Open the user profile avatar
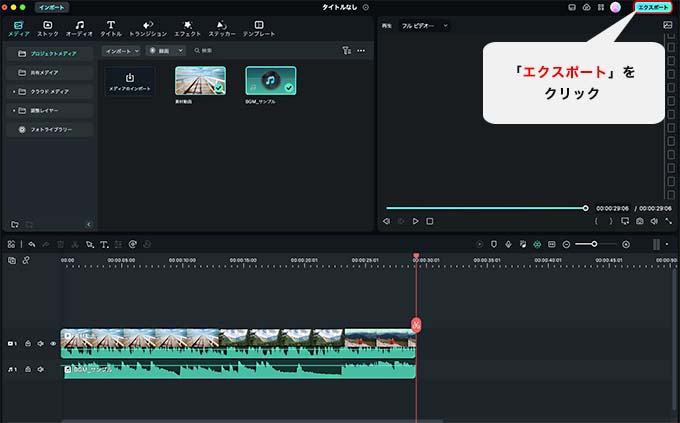Viewport: 680px width, 423px height. [615, 7]
